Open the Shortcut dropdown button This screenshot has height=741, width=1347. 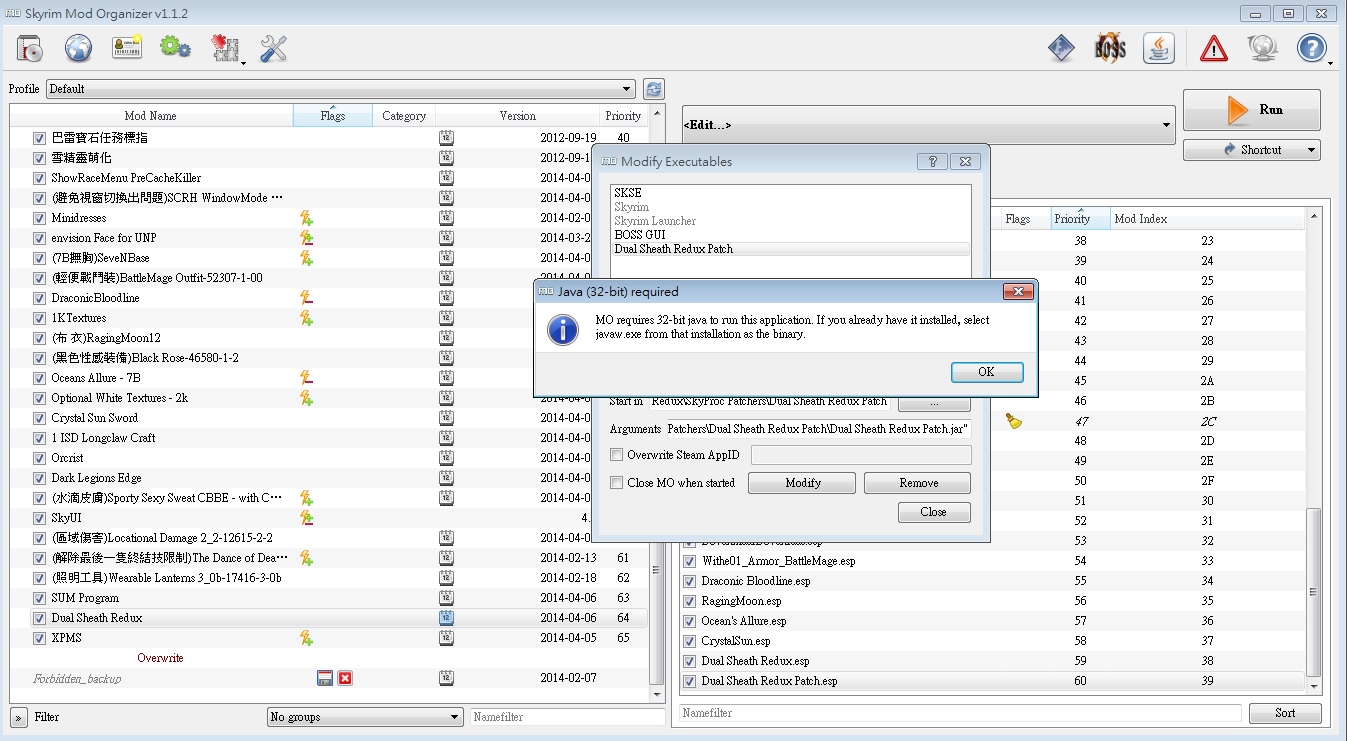[1251, 150]
